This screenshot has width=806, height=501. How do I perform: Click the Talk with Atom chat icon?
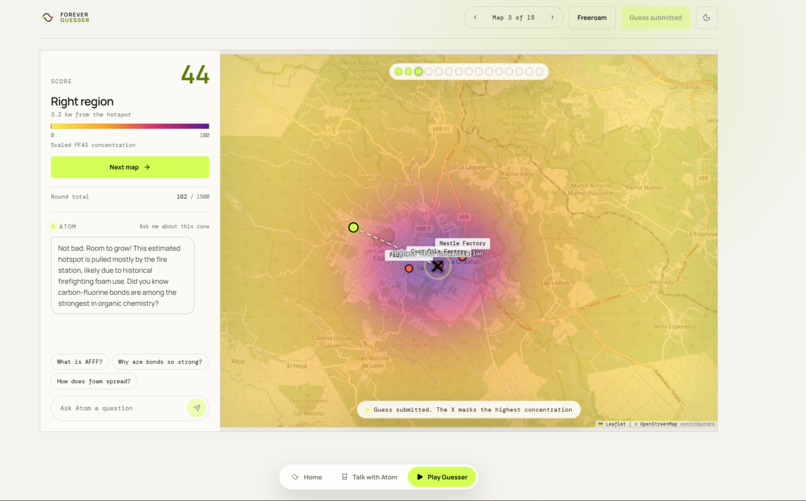344,477
